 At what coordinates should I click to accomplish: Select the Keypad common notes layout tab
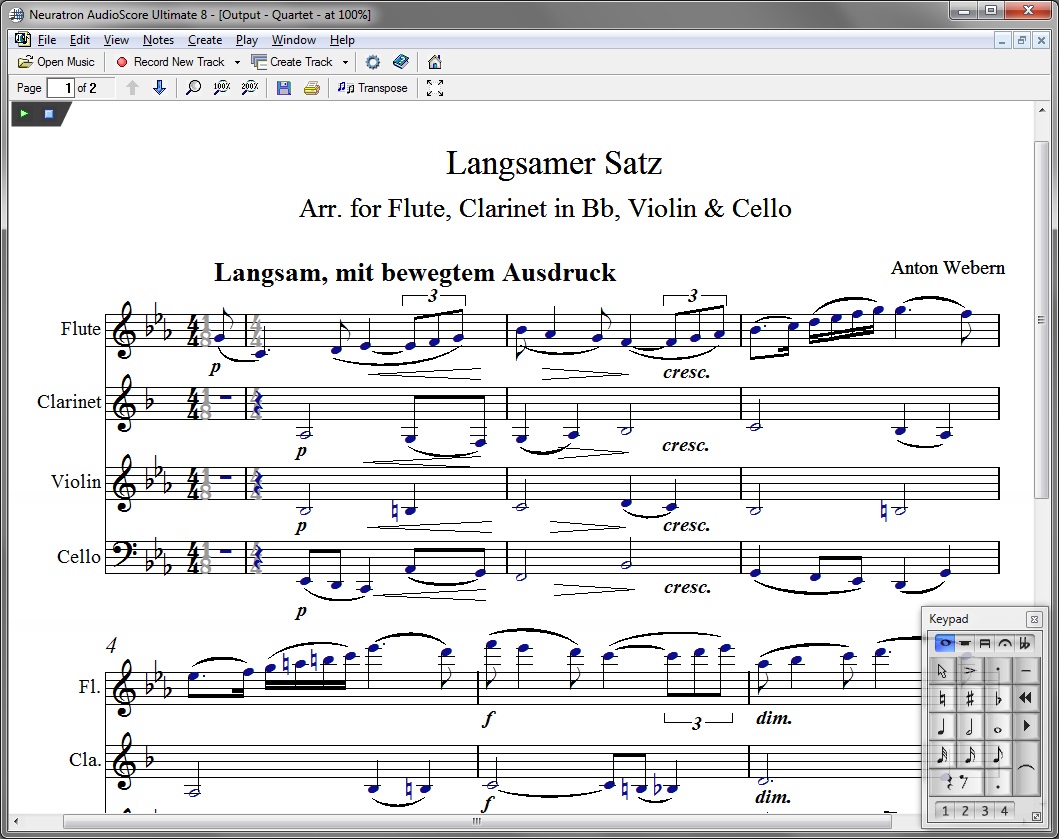945,643
